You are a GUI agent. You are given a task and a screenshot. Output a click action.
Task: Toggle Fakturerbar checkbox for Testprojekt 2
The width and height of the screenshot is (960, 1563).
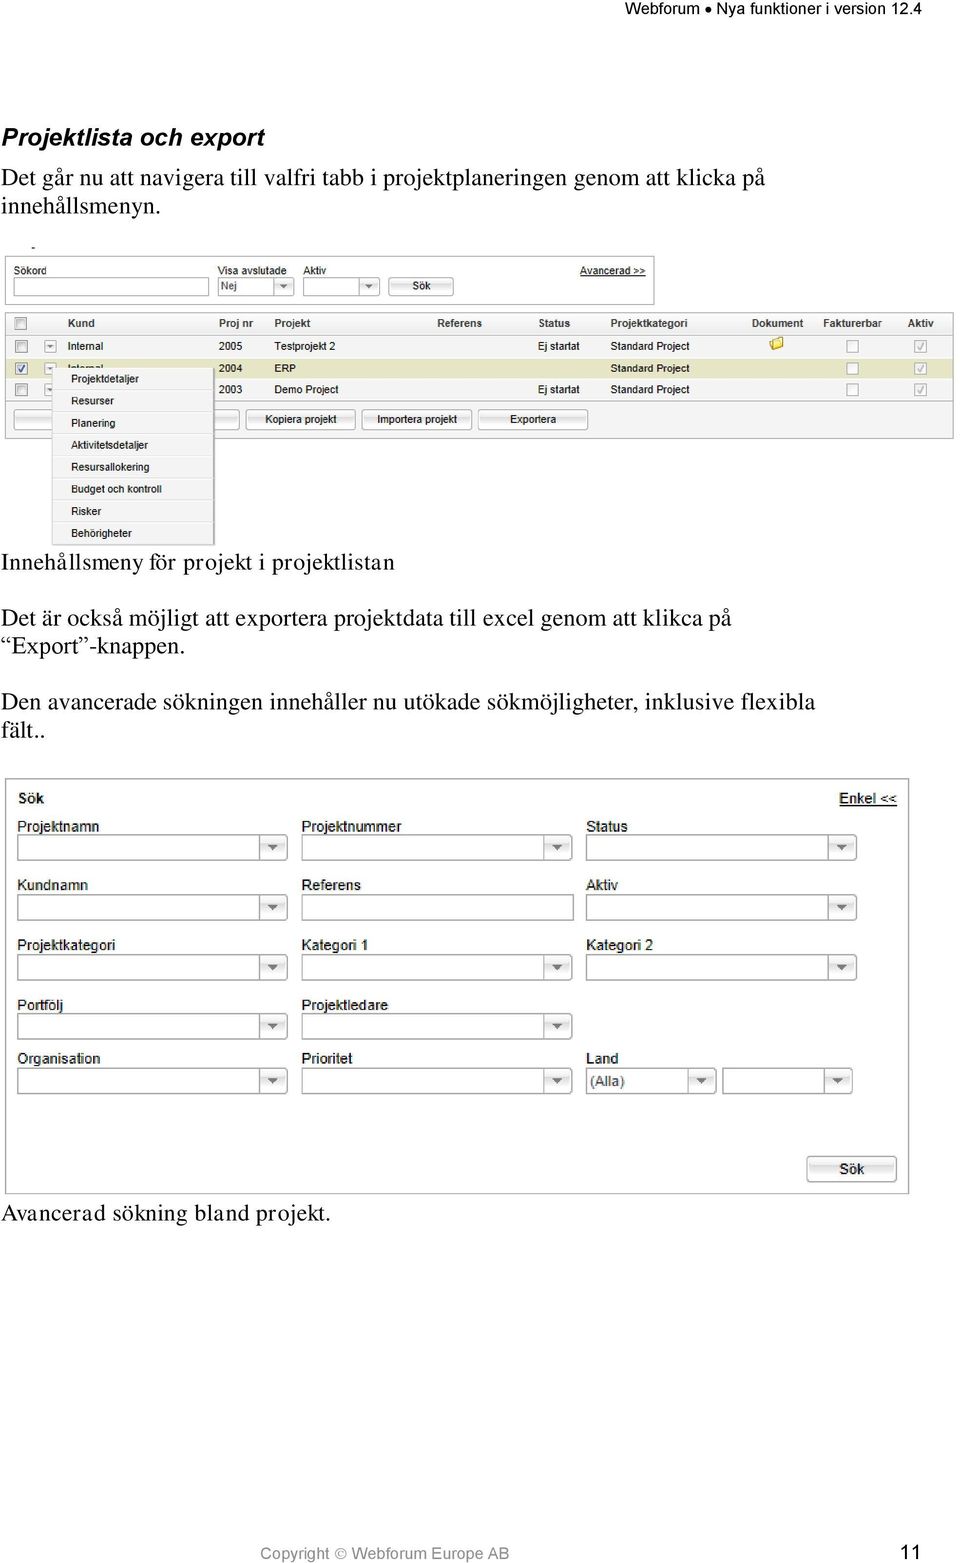click(x=852, y=346)
